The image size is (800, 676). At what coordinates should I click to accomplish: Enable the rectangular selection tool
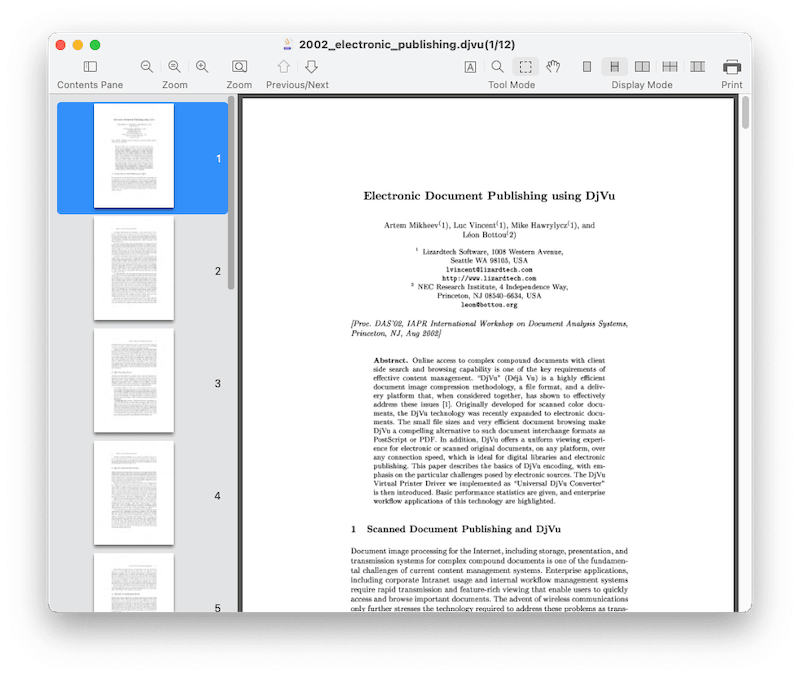pyautogui.click(x=525, y=67)
